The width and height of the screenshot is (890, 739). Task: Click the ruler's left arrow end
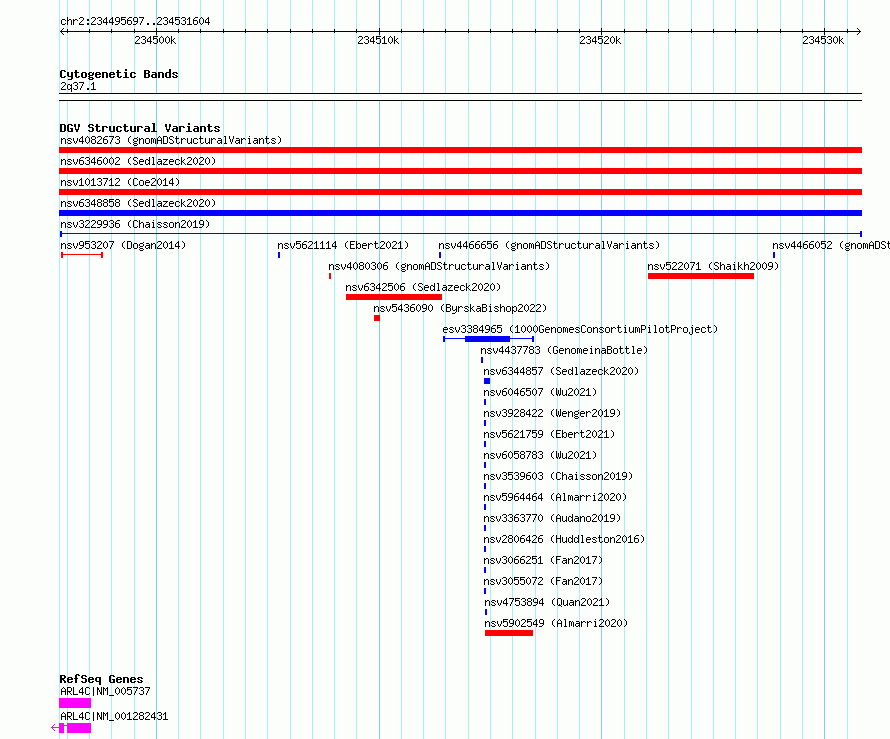tap(62, 31)
